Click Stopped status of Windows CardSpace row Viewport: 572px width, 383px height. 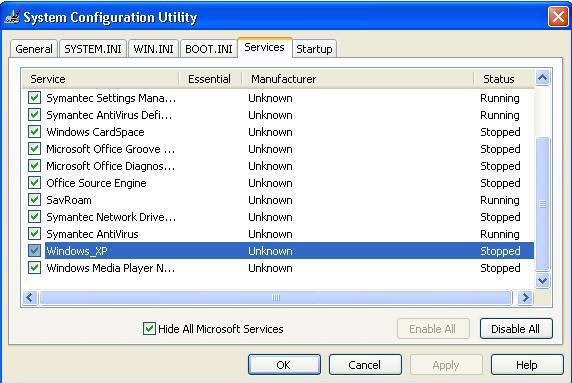tap(500, 132)
